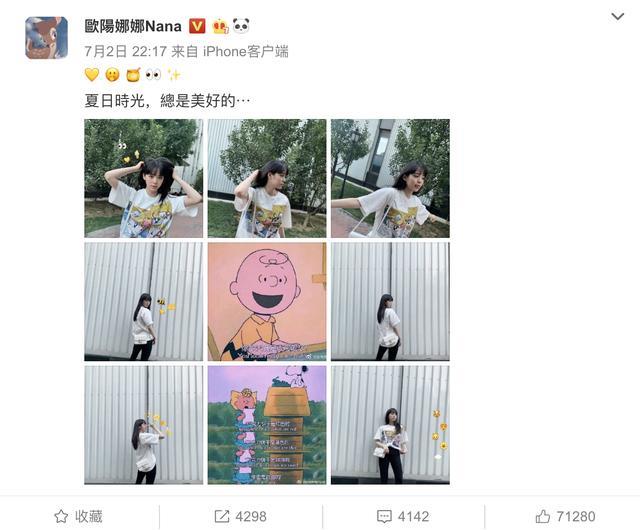This screenshot has height=530, width=640.
Task: Repost using the share icon 4298
Action: [240, 516]
